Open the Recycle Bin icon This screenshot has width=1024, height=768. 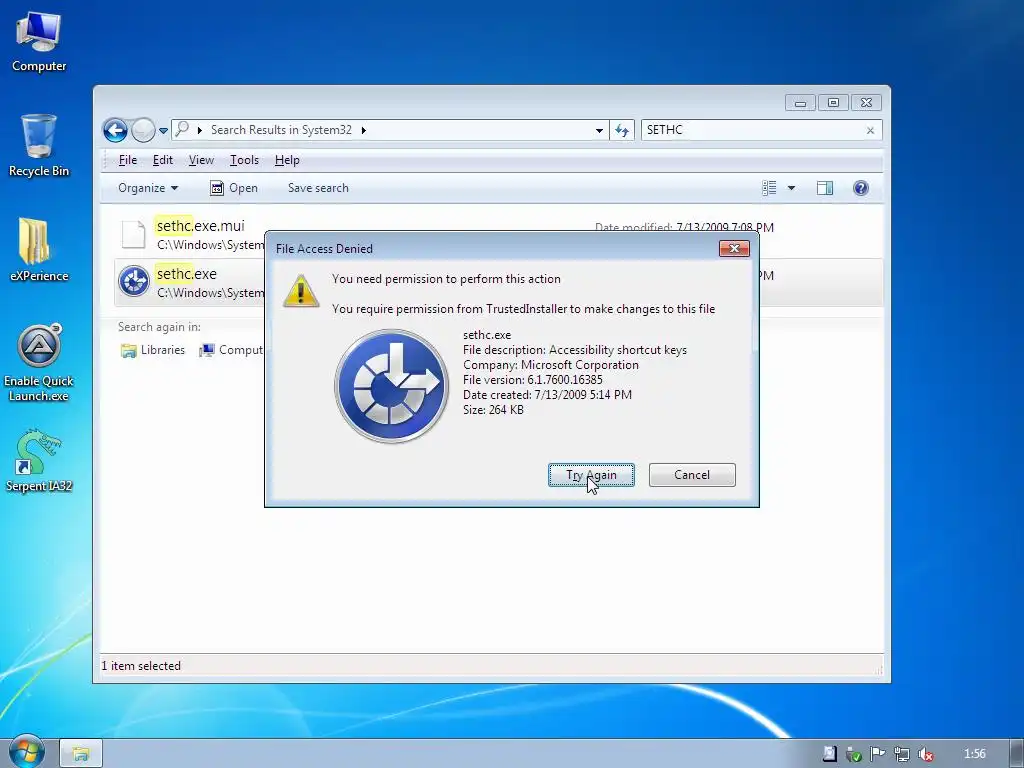coord(39,145)
